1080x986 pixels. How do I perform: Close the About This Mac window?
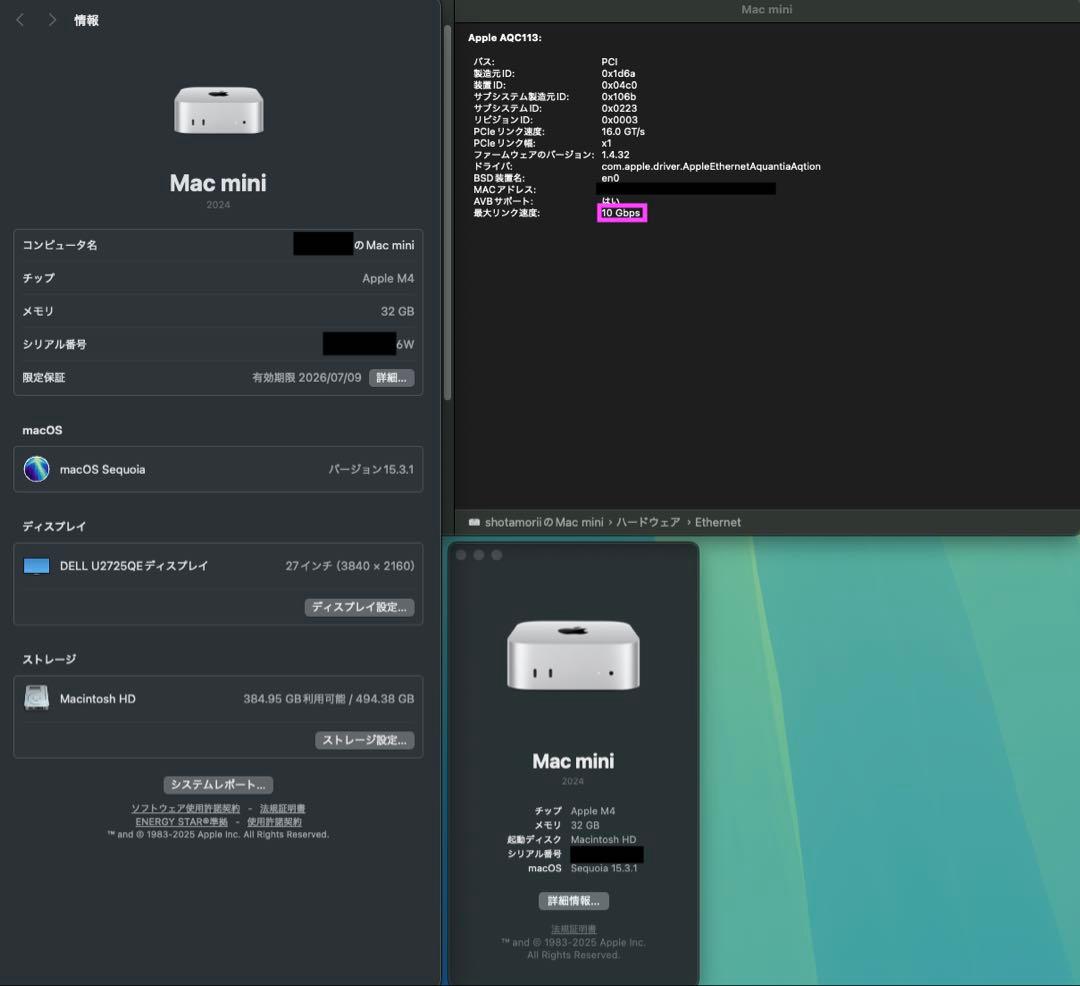click(x=461, y=555)
